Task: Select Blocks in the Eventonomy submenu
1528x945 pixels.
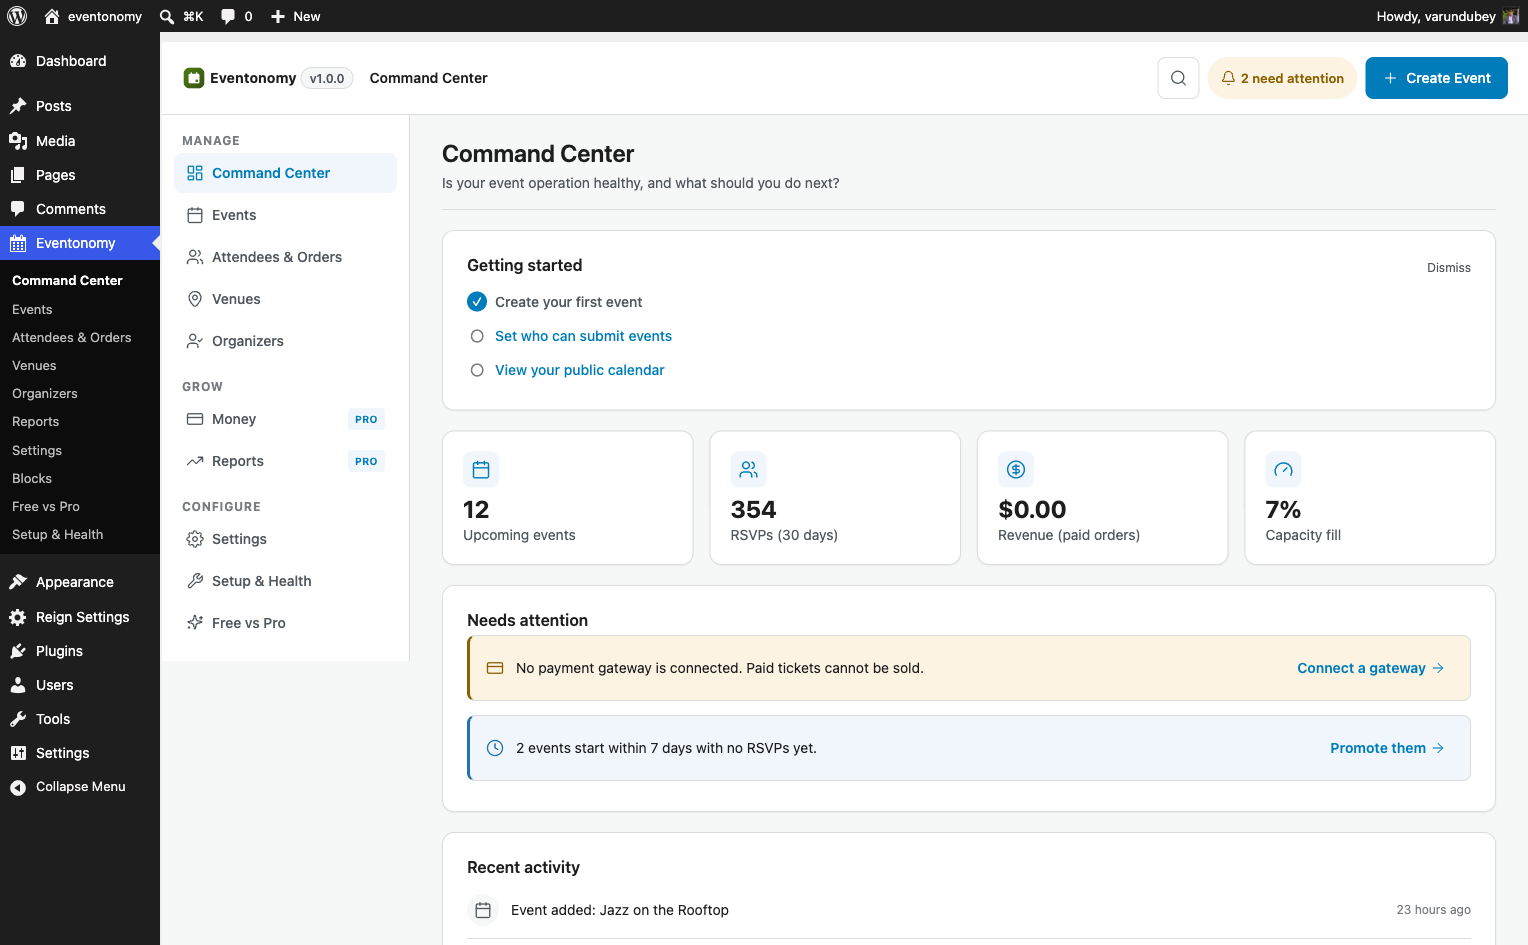Action: tap(32, 478)
